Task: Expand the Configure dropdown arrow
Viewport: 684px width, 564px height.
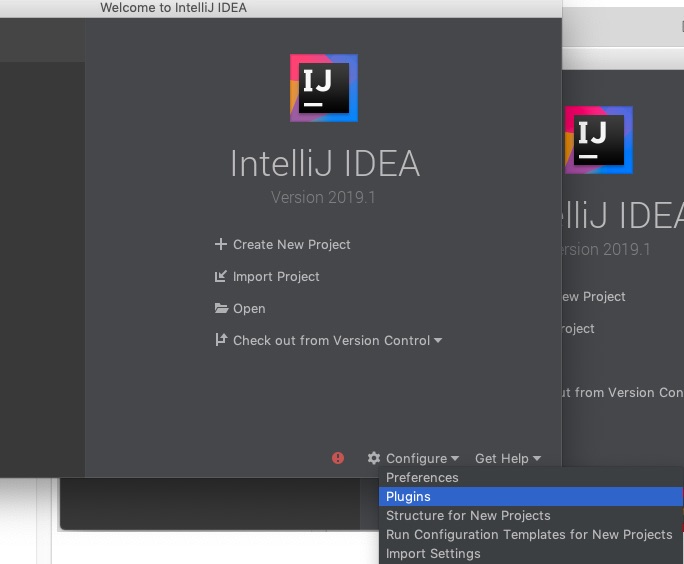Action: (x=455, y=458)
